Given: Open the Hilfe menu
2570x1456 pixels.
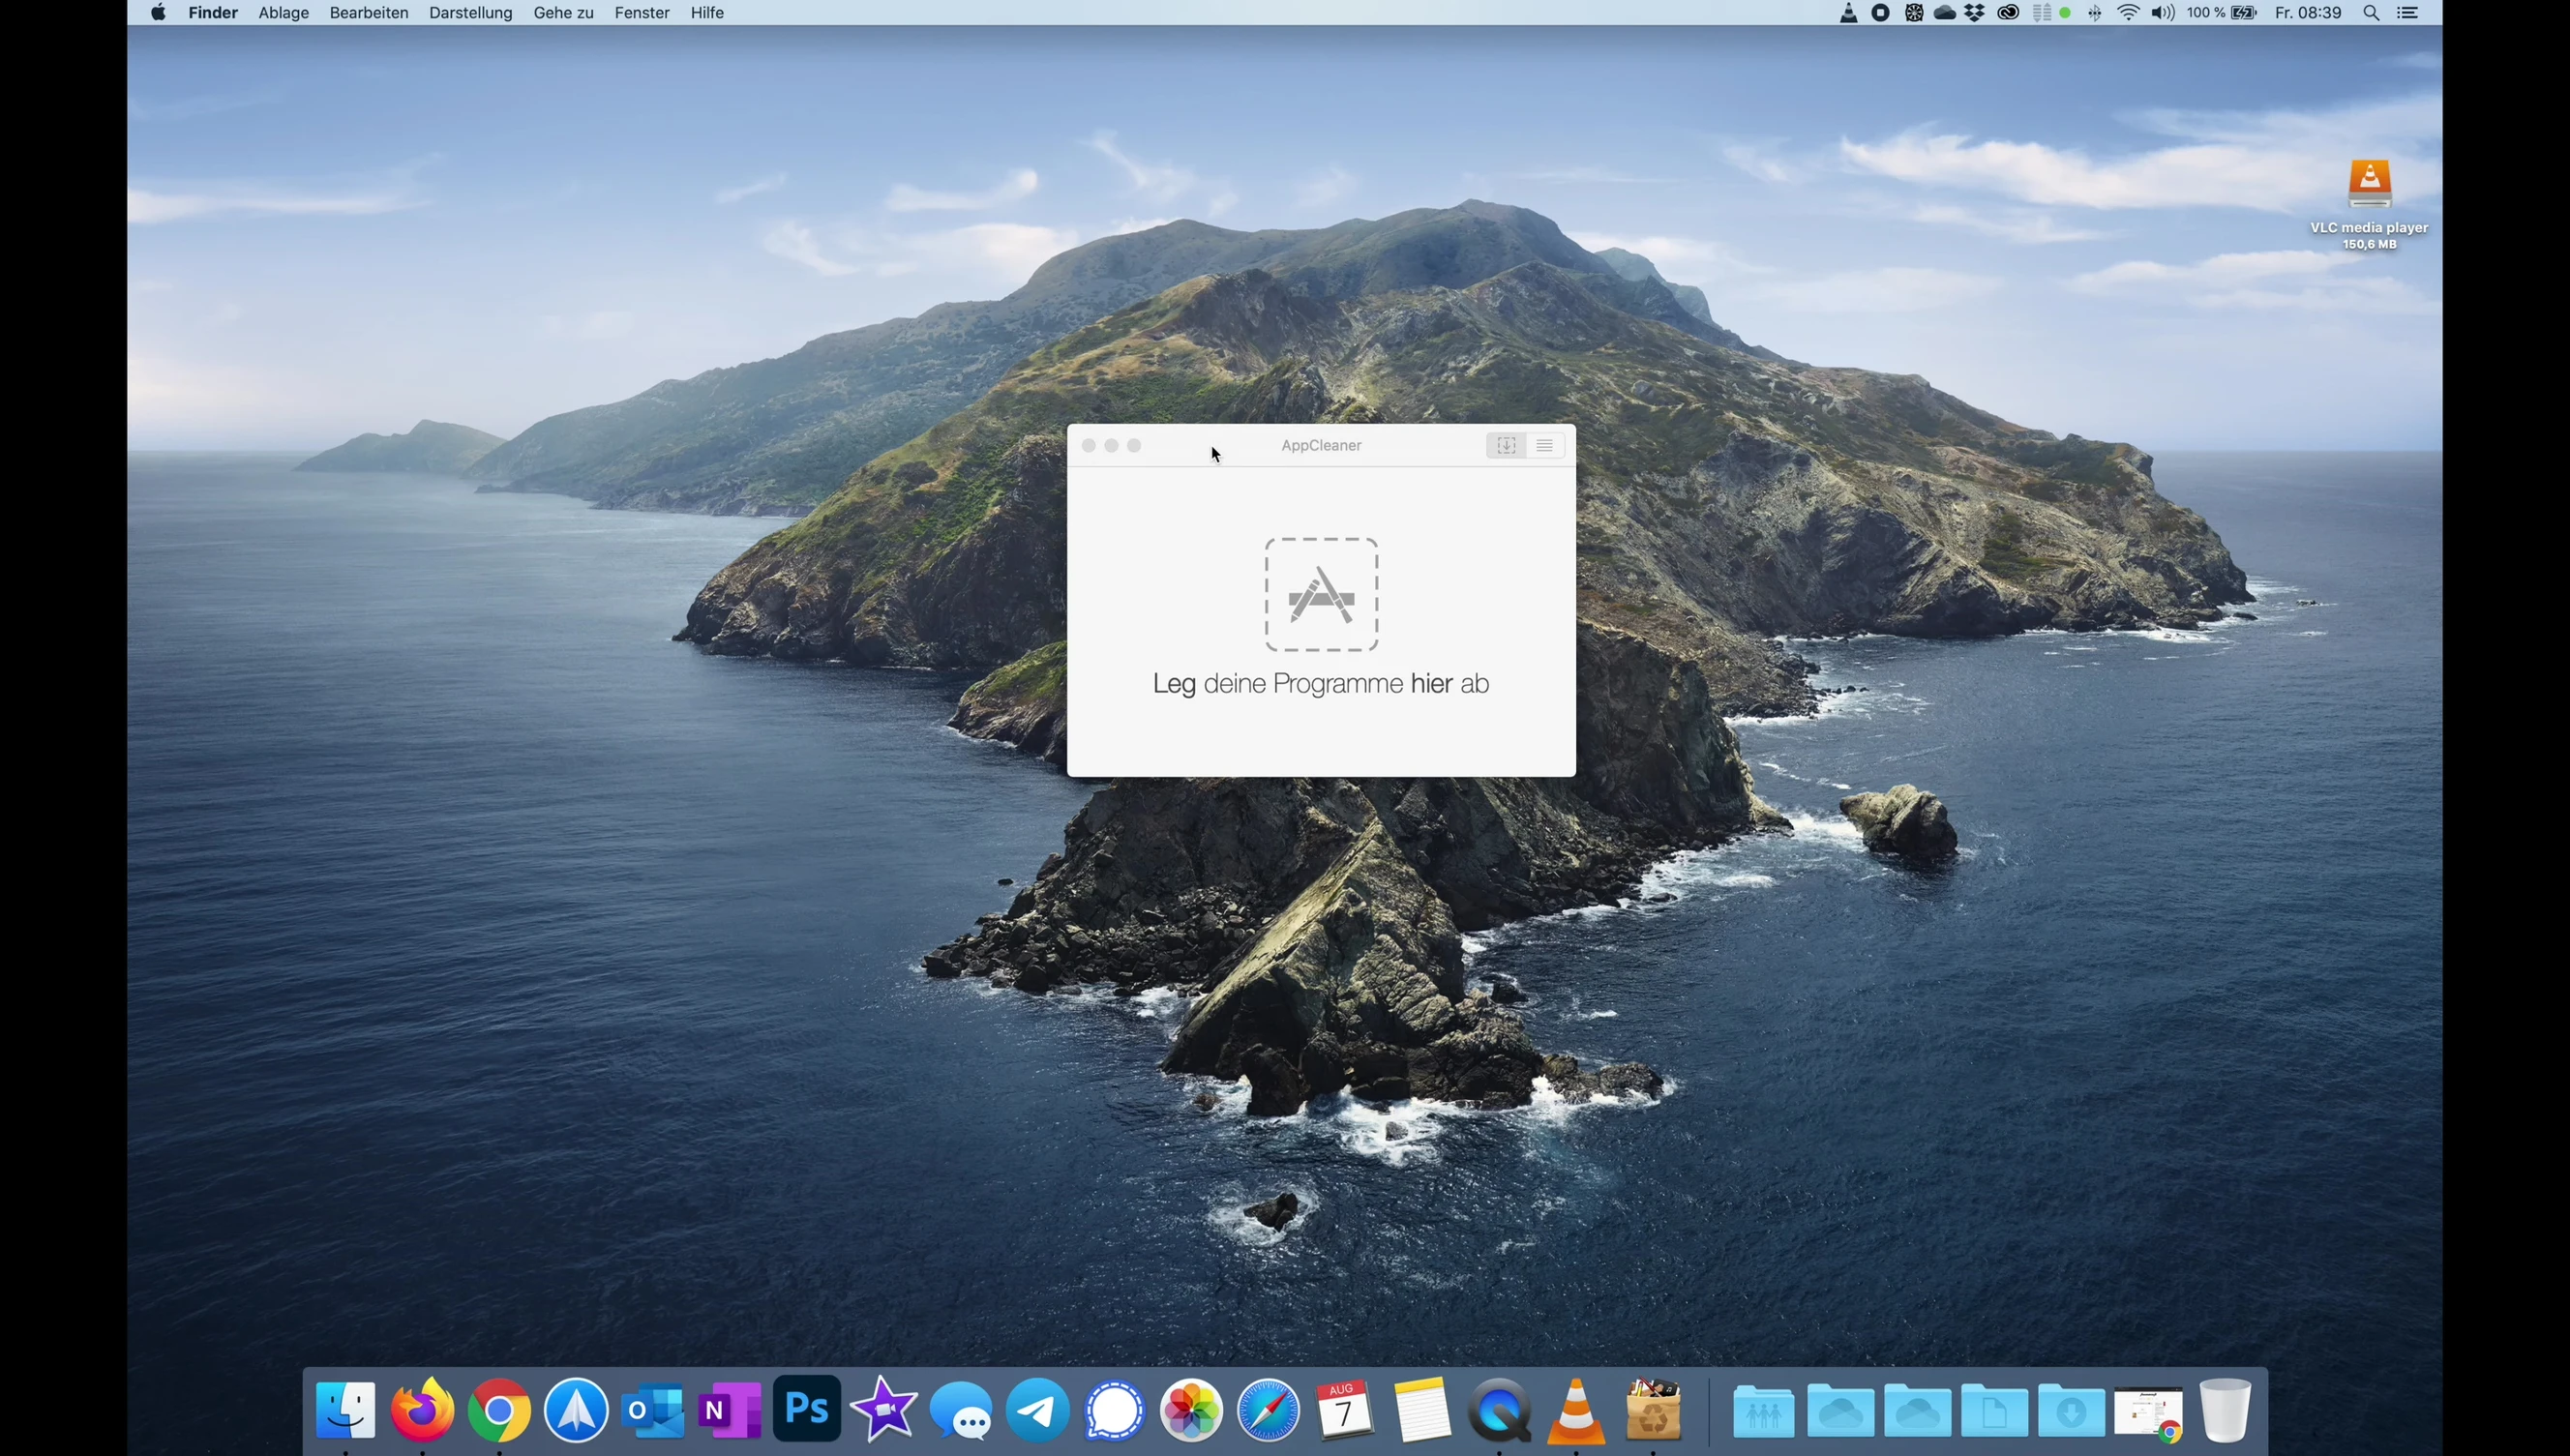Looking at the screenshot, I should tap(707, 13).
